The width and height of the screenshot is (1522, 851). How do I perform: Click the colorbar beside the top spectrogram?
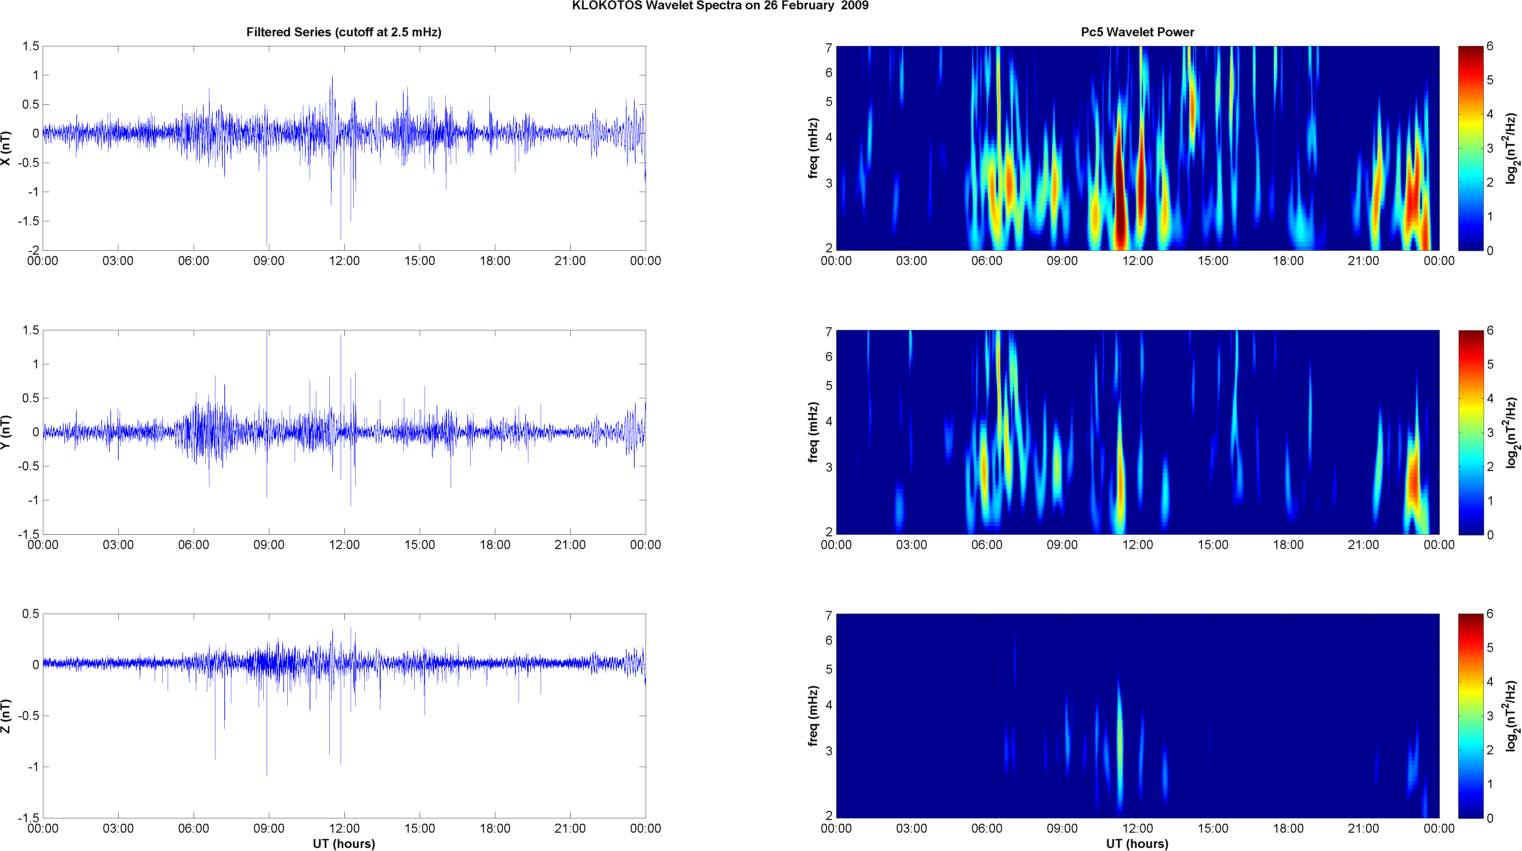pyautogui.click(x=1470, y=148)
